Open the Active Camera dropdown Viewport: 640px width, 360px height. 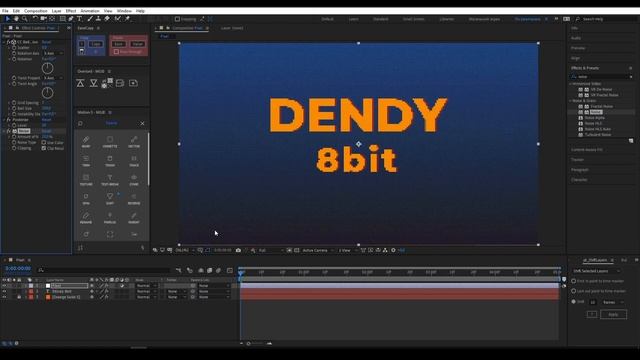pyautogui.click(x=318, y=250)
